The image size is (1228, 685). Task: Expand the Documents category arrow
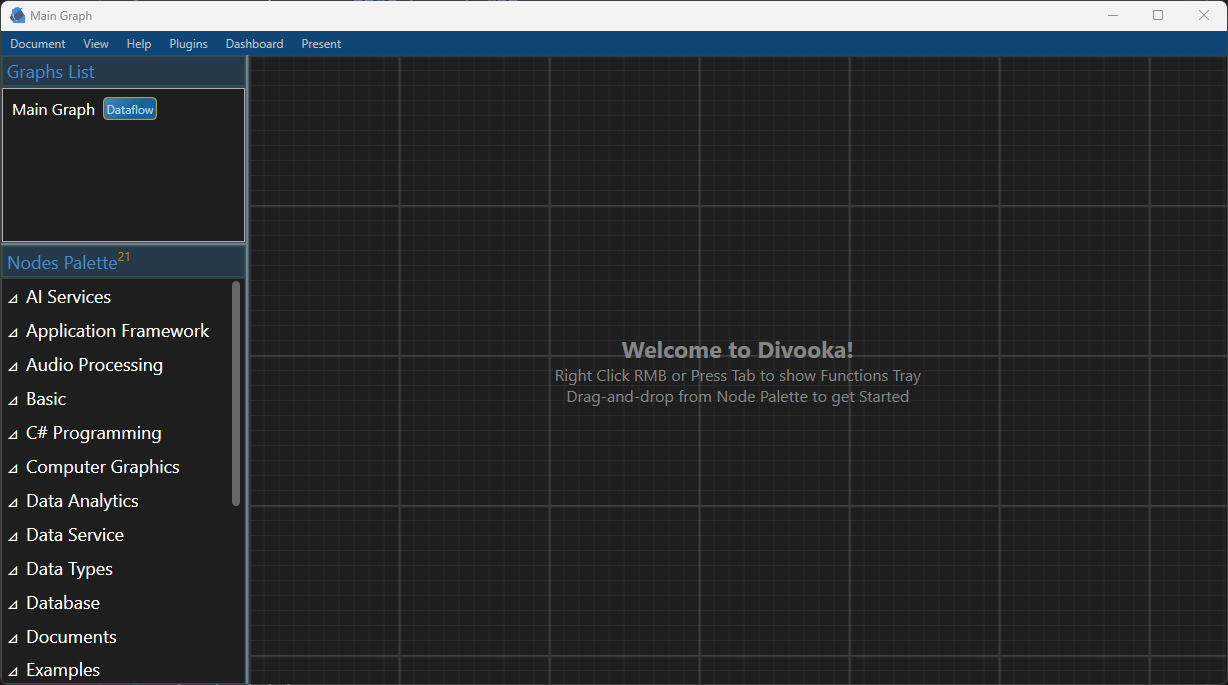[x=13, y=639]
